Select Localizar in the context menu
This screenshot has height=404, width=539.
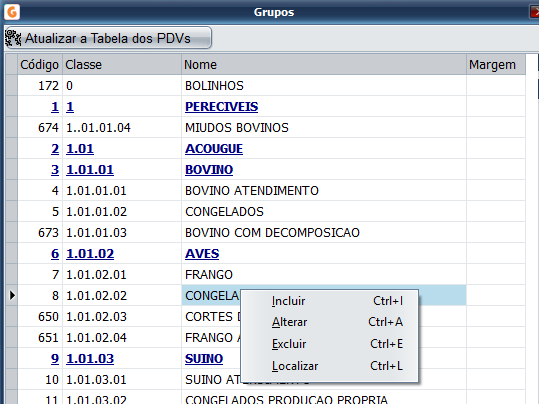point(329,366)
